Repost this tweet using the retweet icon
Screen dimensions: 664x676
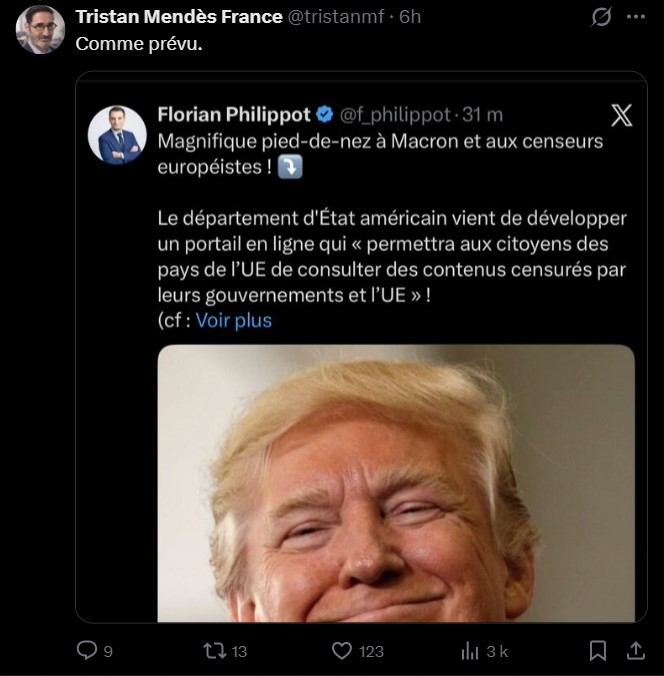(213, 650)
